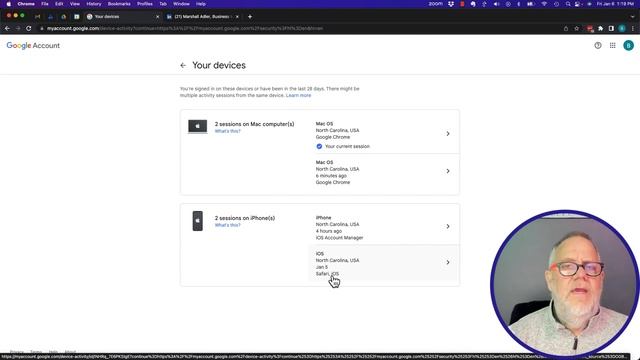Viewport: 640px width, 360px height.
Task: Open the Chrome side panel icon
Action: point(611,29)
